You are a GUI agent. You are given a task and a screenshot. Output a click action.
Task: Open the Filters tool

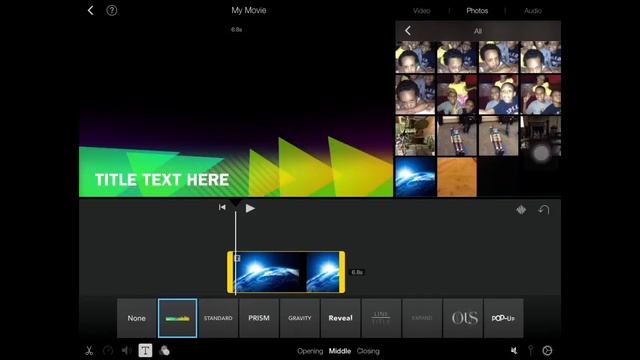164,351
